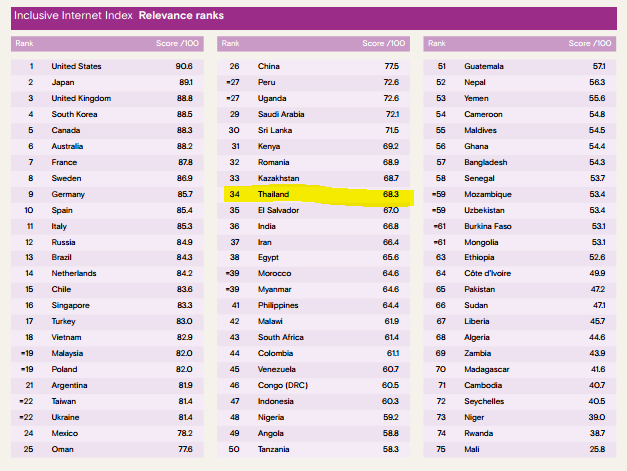
Task: Click the Seychelles row name
Action: [484, 401]
